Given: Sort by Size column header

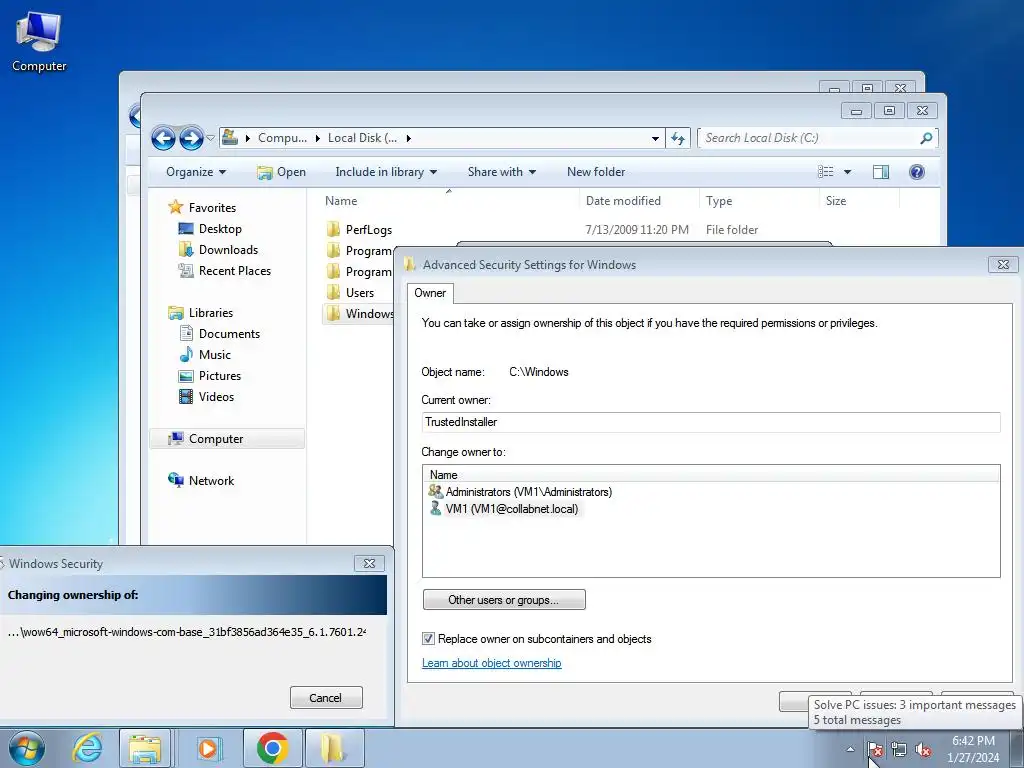Looking at the screenshot, I should [x=859, y=201].
